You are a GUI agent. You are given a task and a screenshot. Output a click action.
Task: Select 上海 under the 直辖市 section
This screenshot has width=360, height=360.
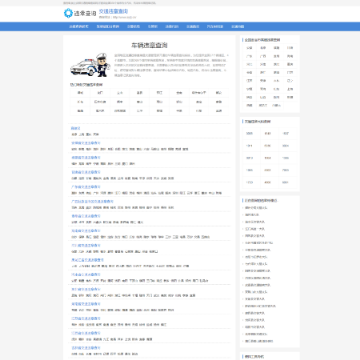(x=81, y=134)
